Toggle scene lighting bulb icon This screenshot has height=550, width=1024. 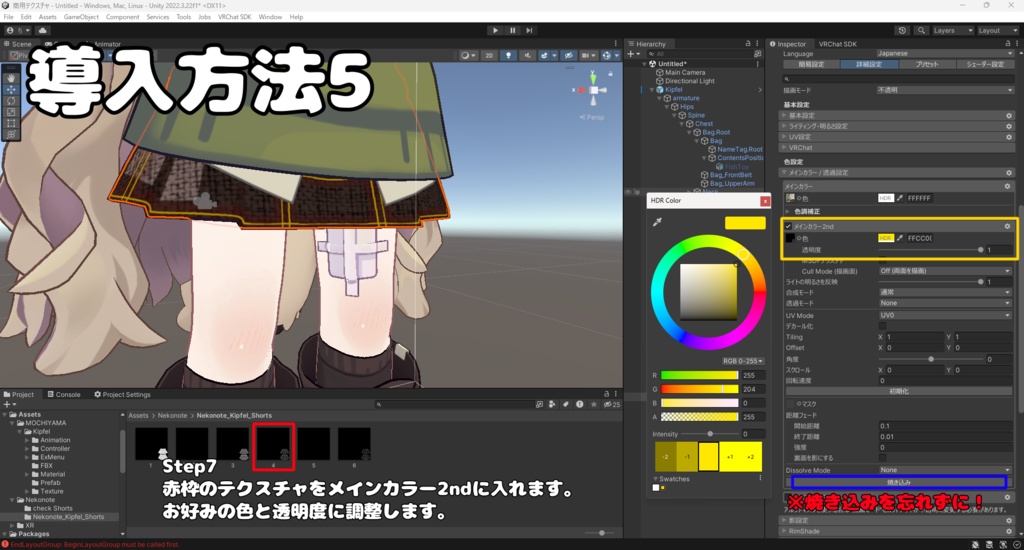(508, 56)
